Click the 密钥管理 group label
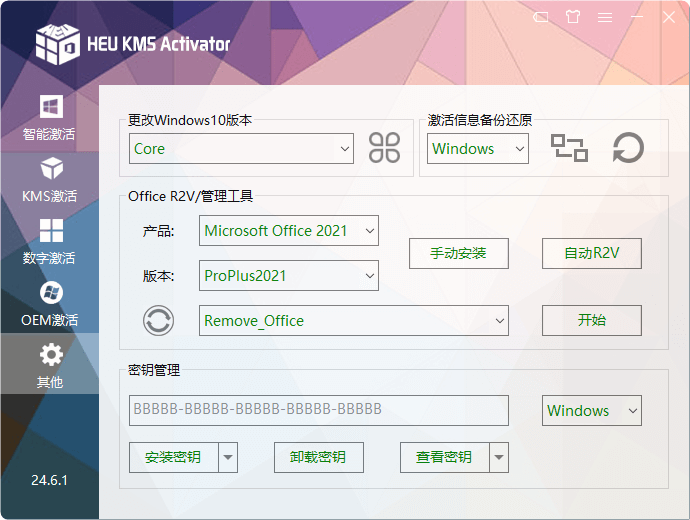 click(x=154, y=370)
